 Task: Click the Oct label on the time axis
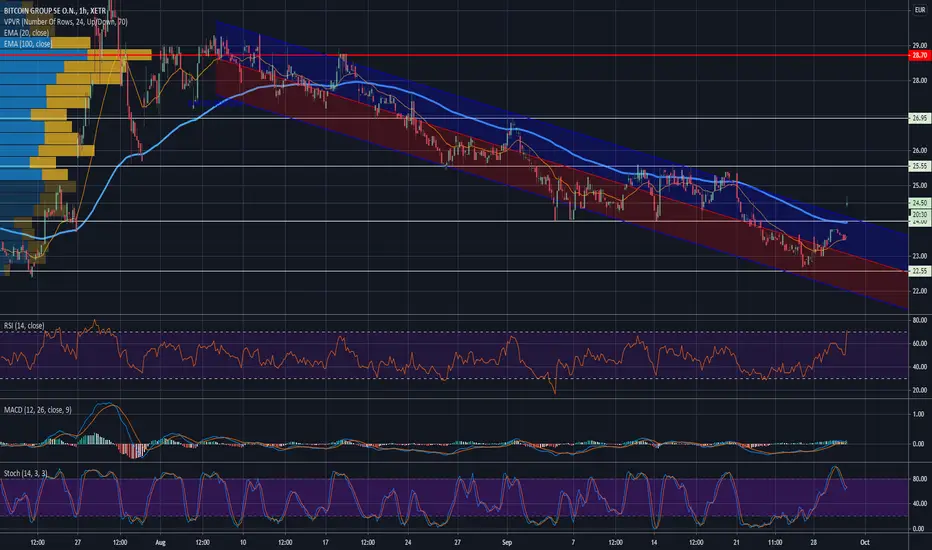[x=865, y=542]
